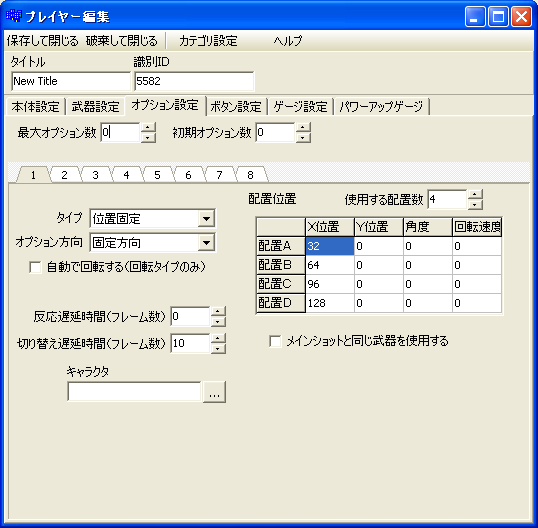This screenshot has height=528, width=538.
Task: Click 保存して閉じる menu item
Action: (x=43, y=41)
